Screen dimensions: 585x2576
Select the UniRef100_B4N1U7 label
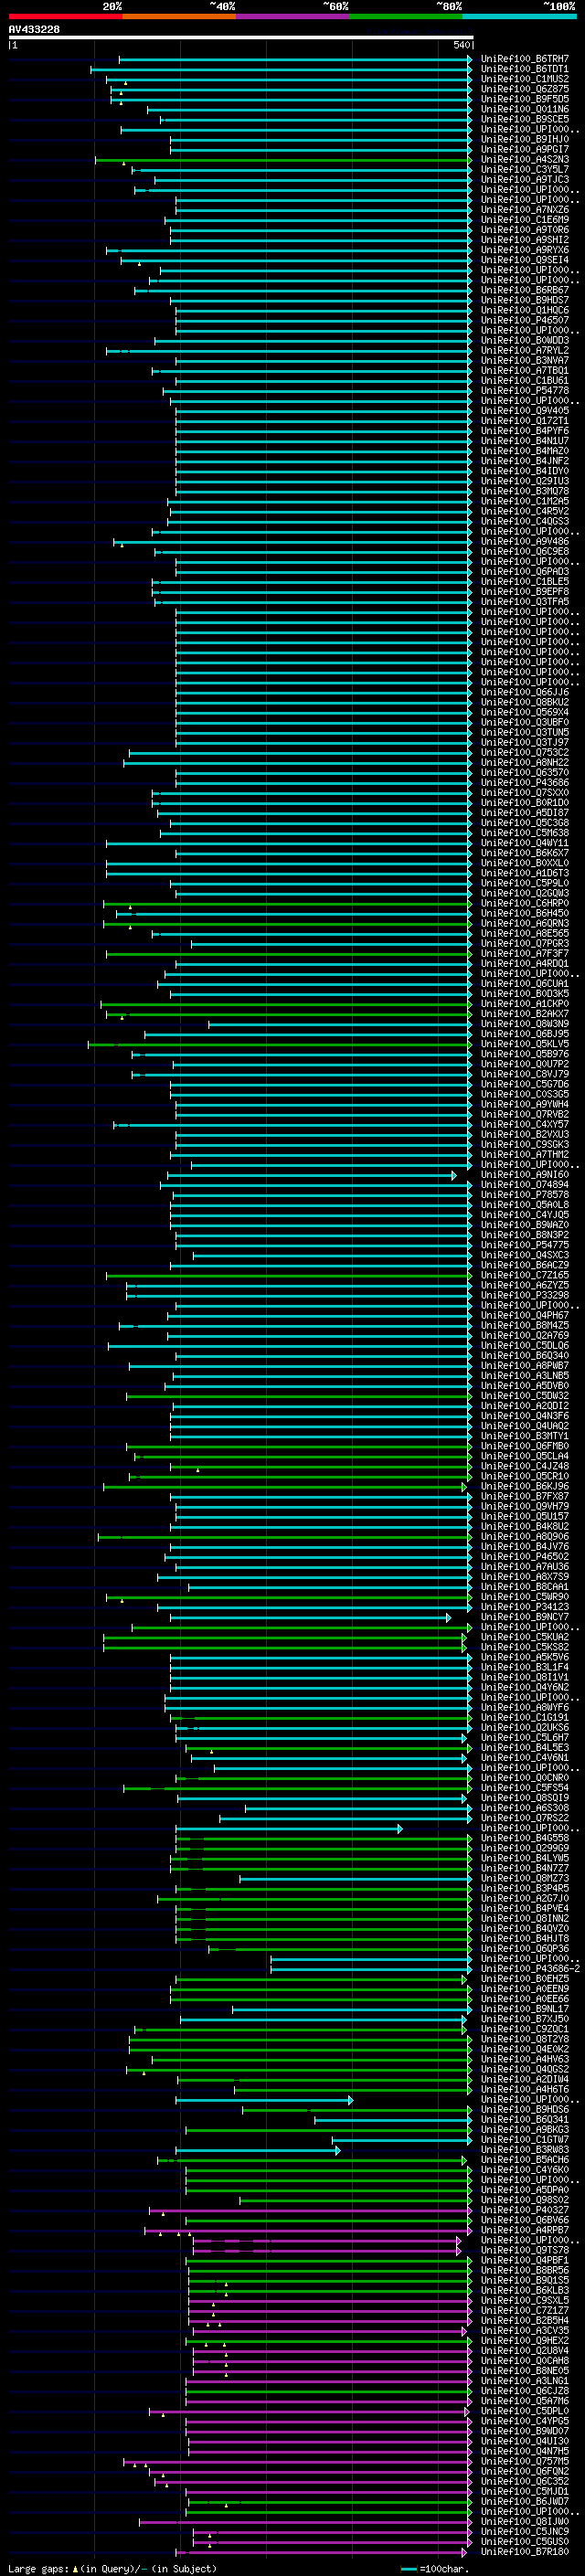pyautogui.click(x=524, y=441)
